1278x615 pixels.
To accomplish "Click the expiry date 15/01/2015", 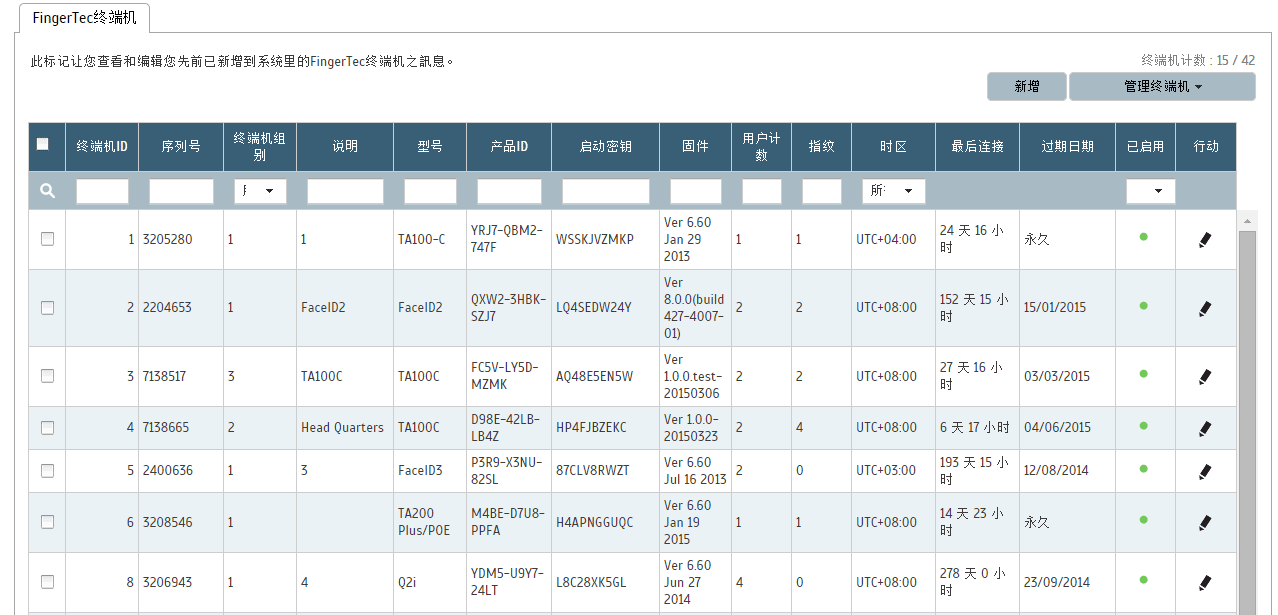I will point(1056,308).
